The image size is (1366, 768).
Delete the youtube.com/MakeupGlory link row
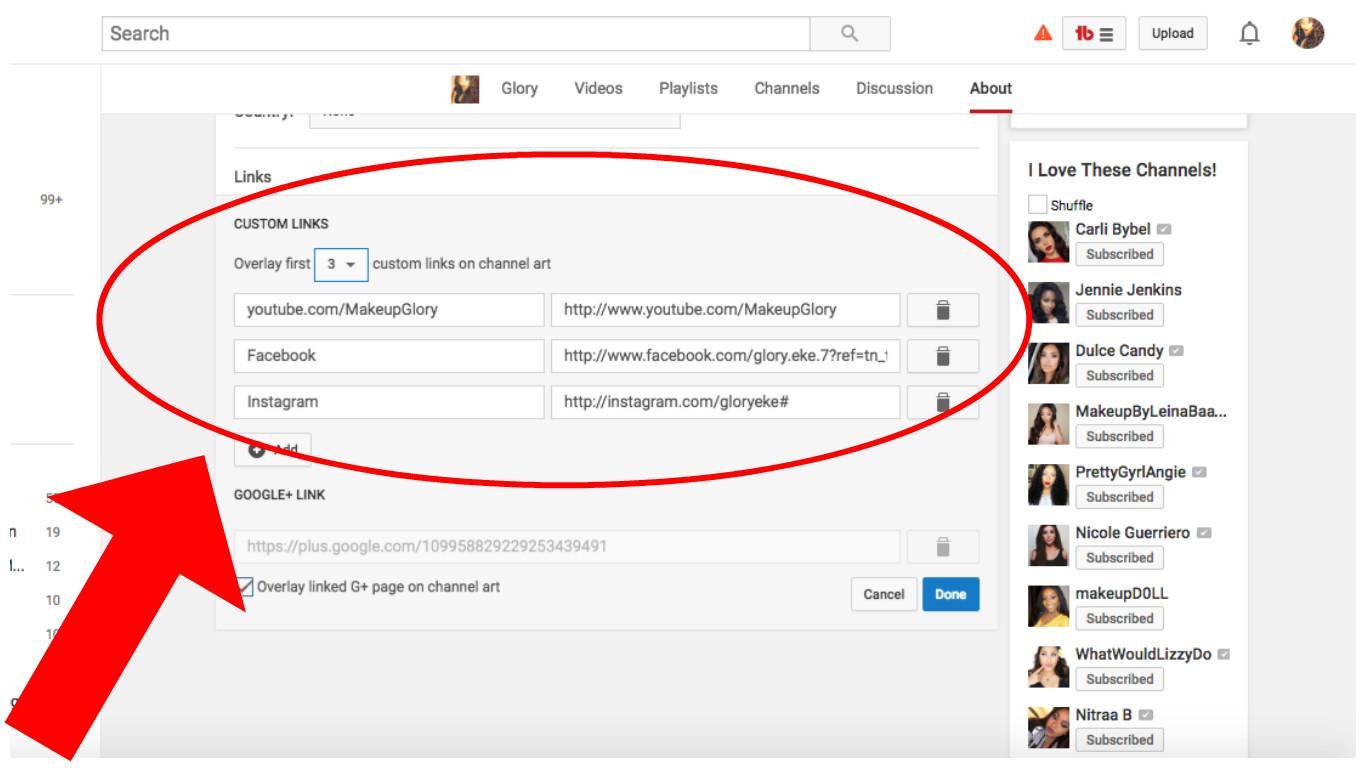(x=942, y=310)
